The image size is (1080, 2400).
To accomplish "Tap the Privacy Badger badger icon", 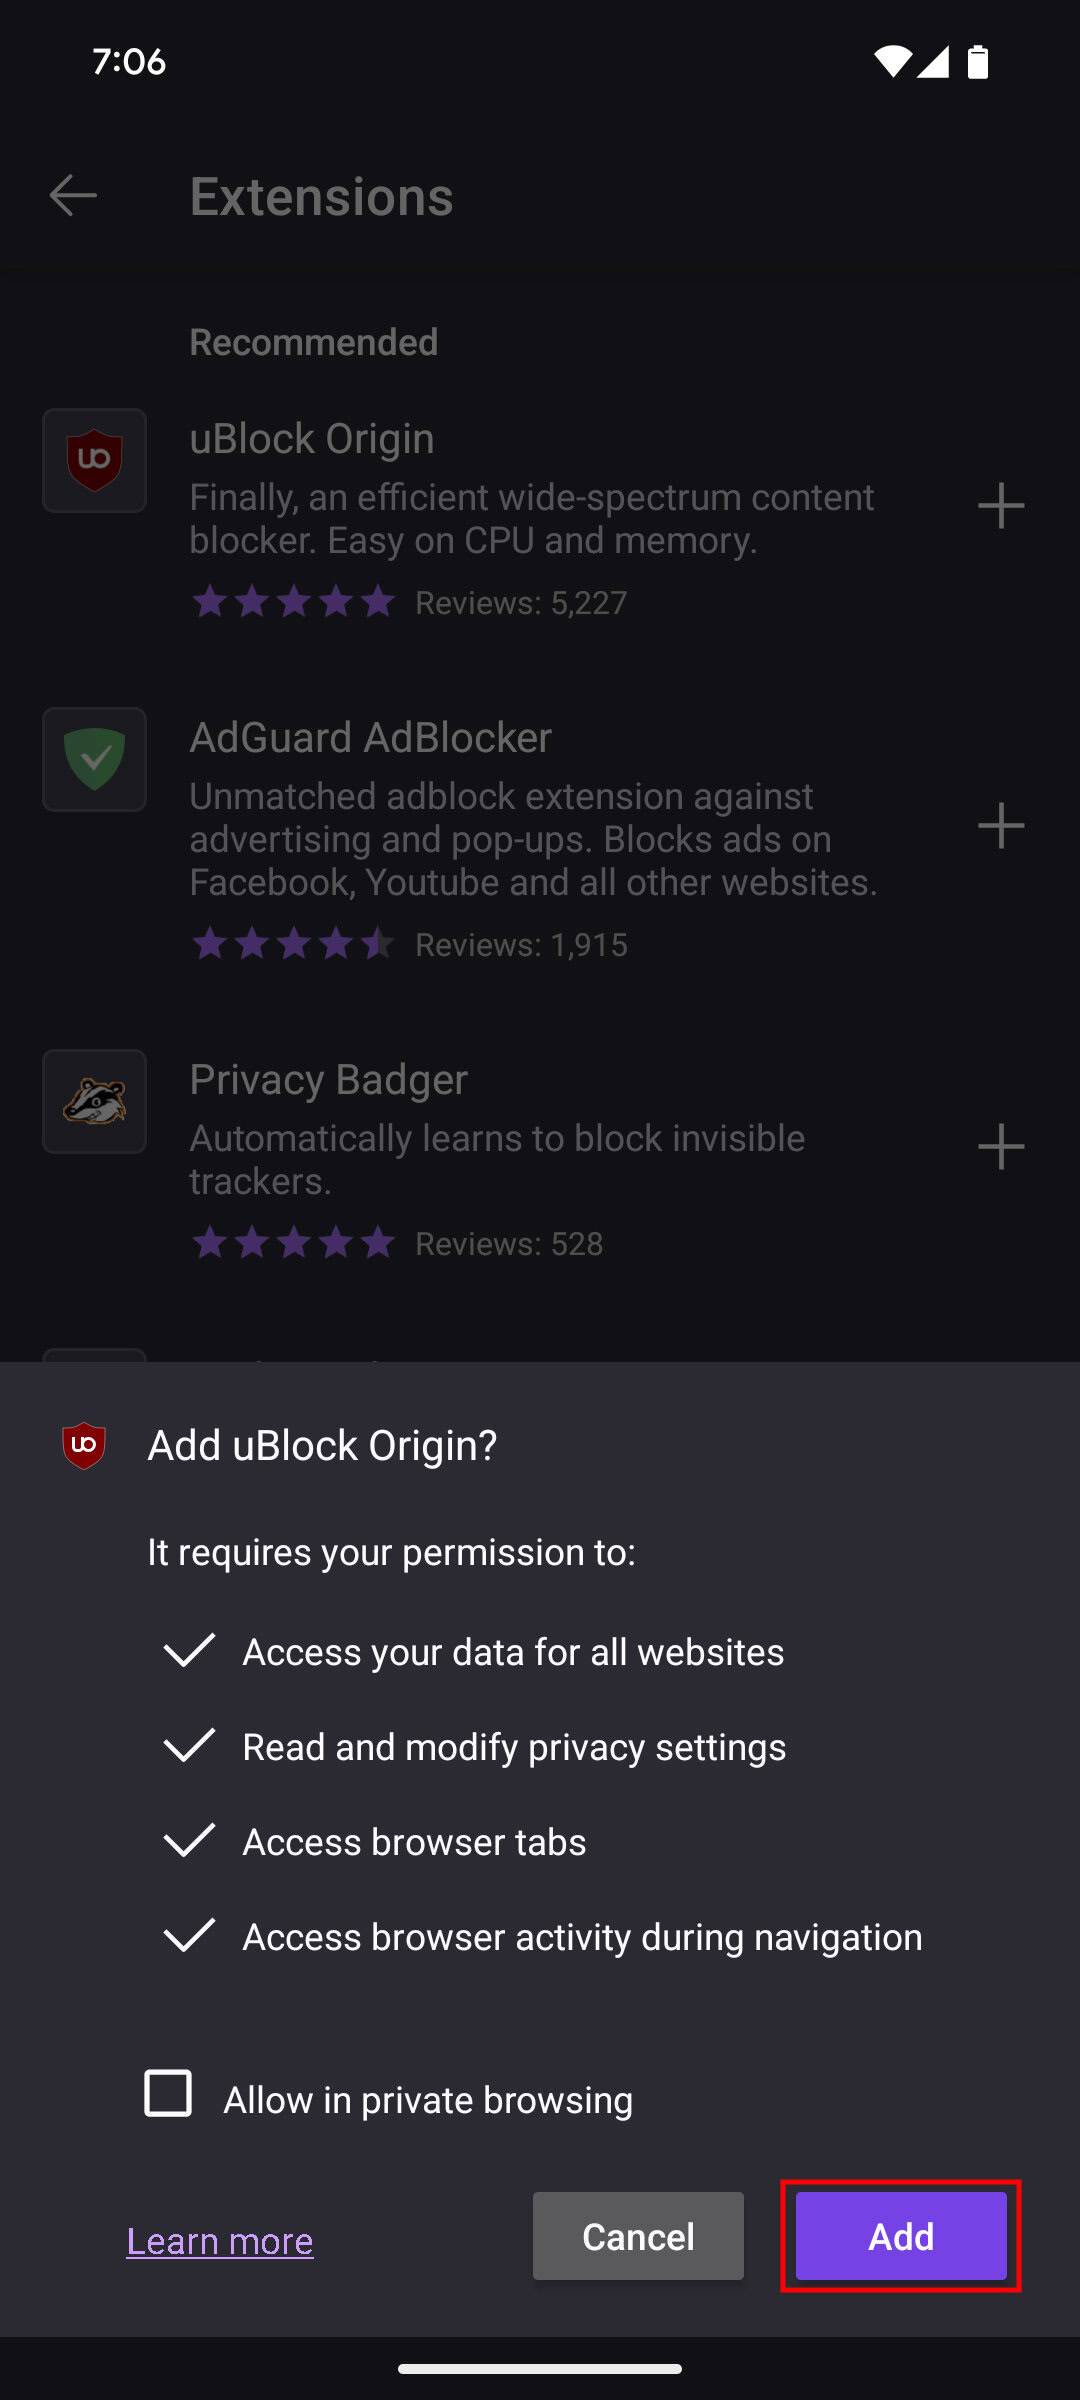I will coord(95,1102).
